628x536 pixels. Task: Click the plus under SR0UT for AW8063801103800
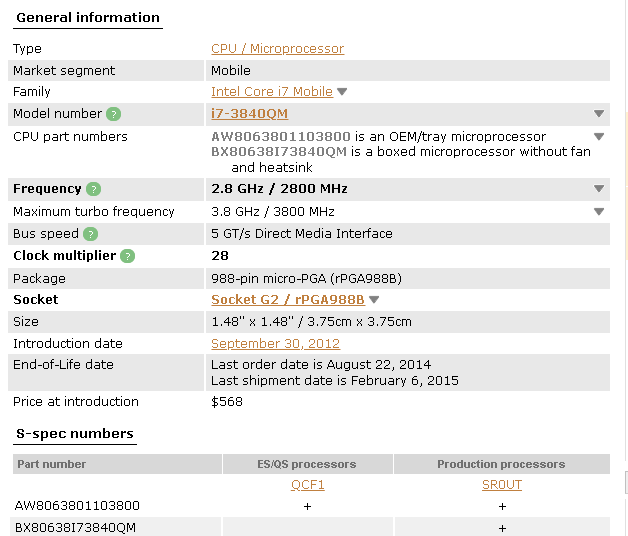(502, 507)
